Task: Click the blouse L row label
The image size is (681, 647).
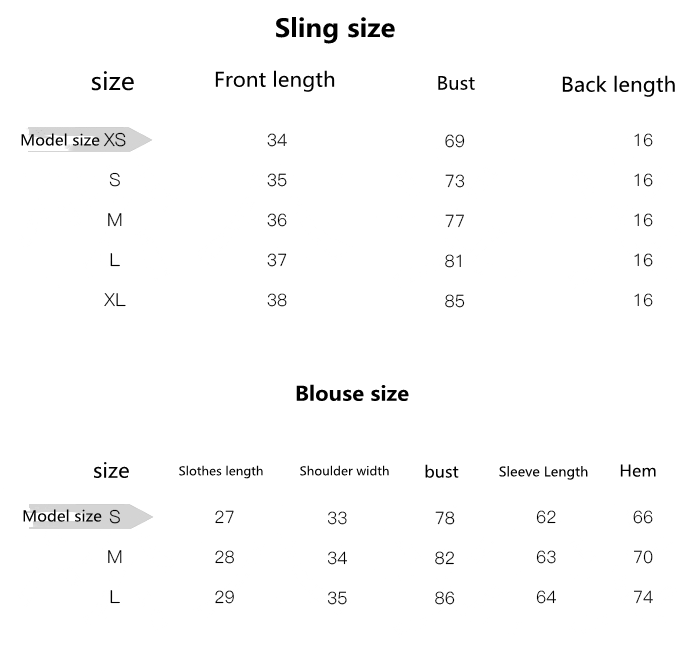Action: 114,597
